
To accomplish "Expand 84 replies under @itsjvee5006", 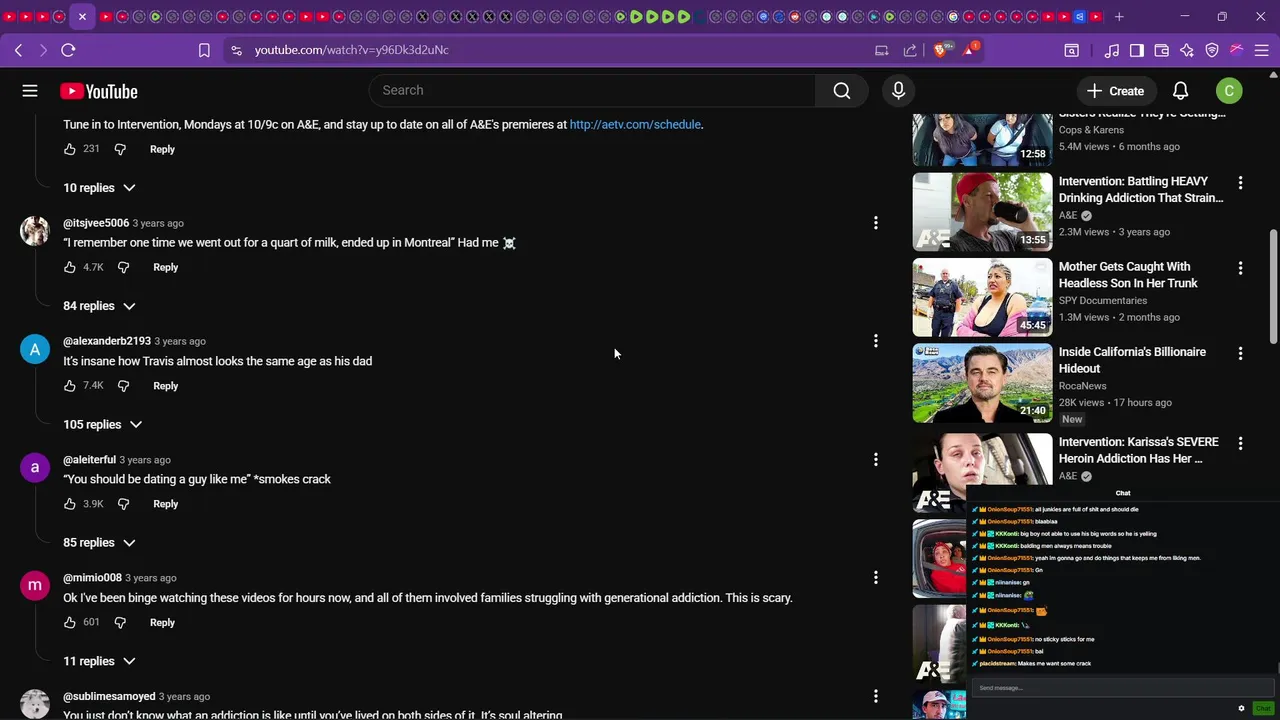I will [99, 306].
